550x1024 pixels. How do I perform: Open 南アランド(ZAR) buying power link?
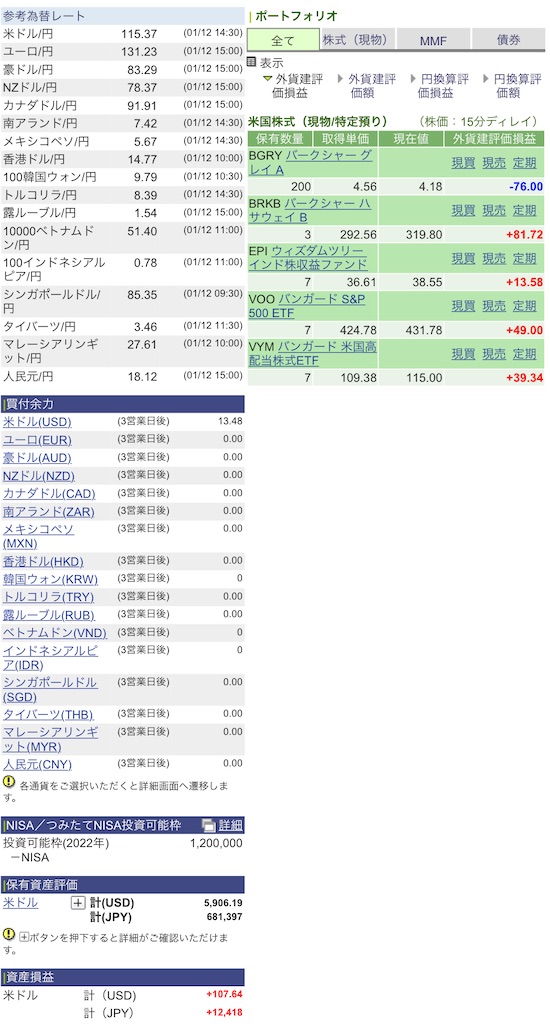[48, 511]
